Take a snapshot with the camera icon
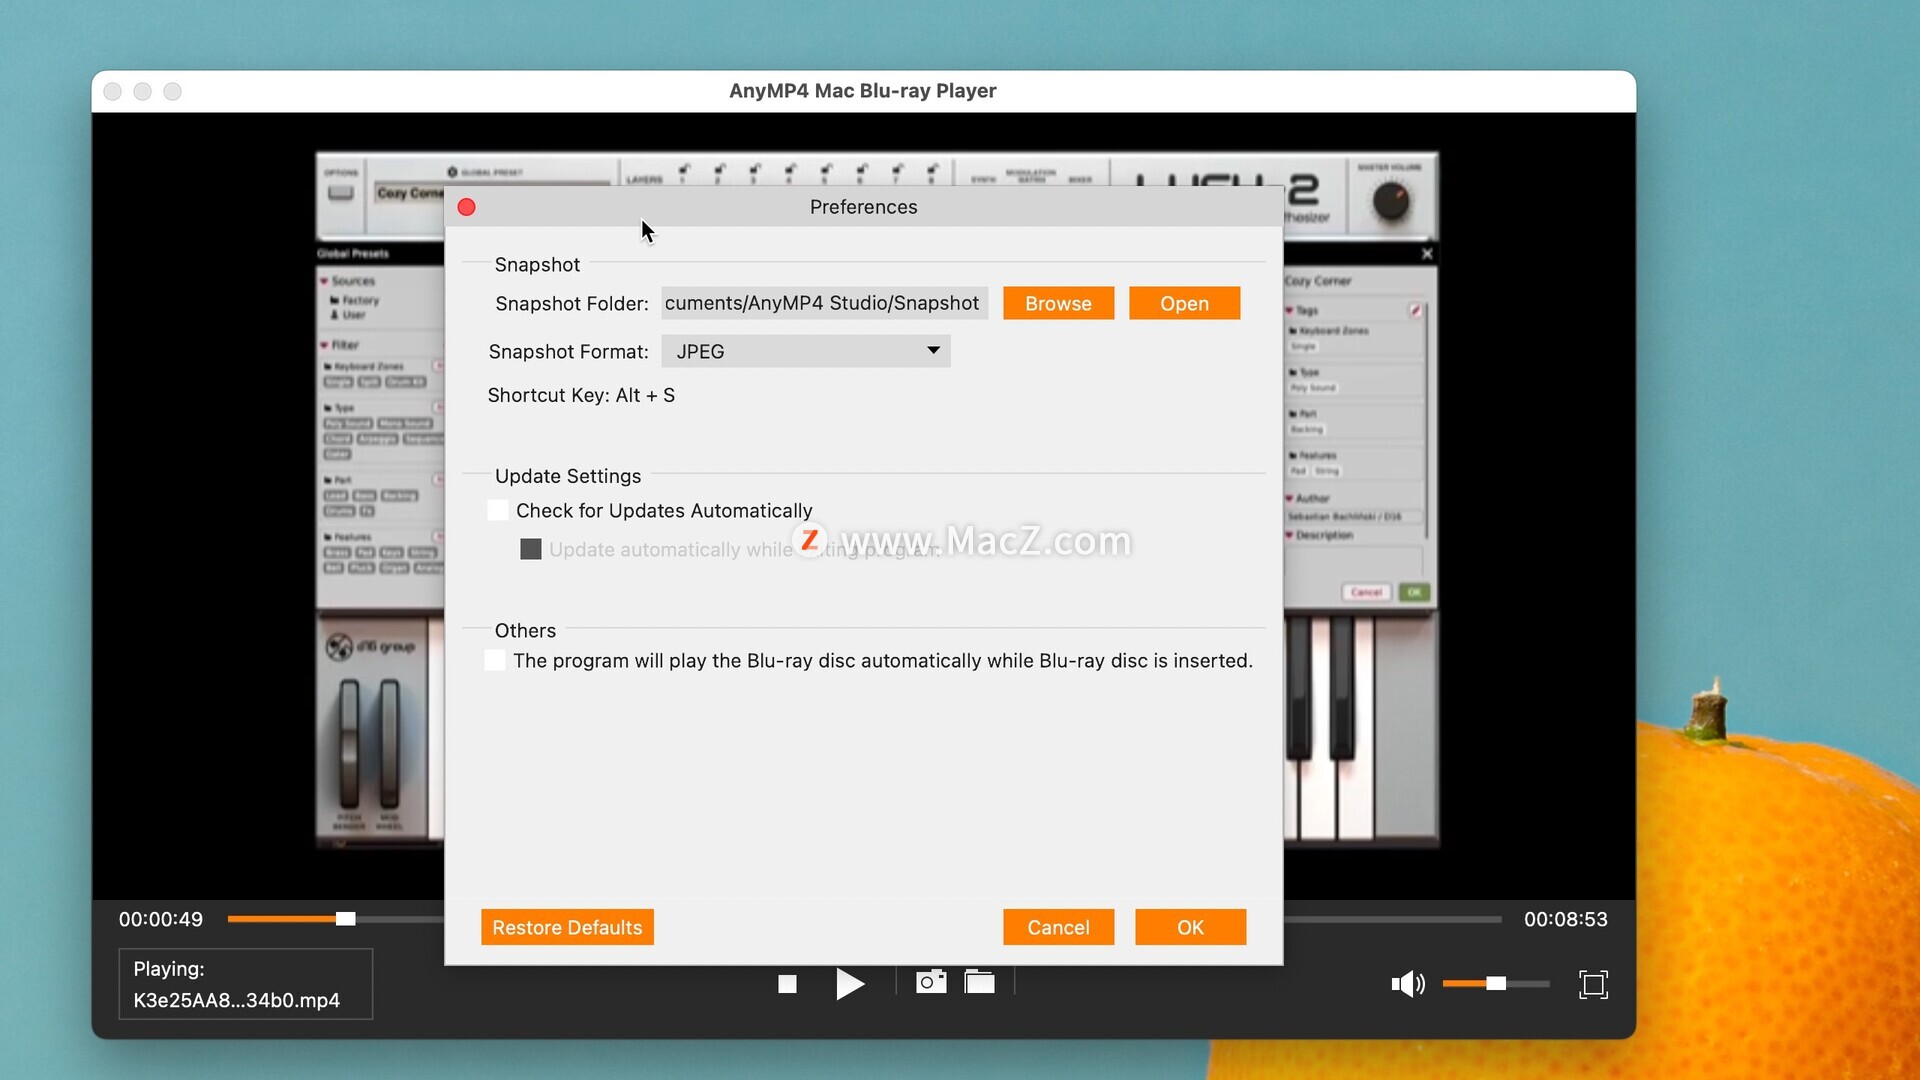1920x1080 pixels. click(931, 982)
